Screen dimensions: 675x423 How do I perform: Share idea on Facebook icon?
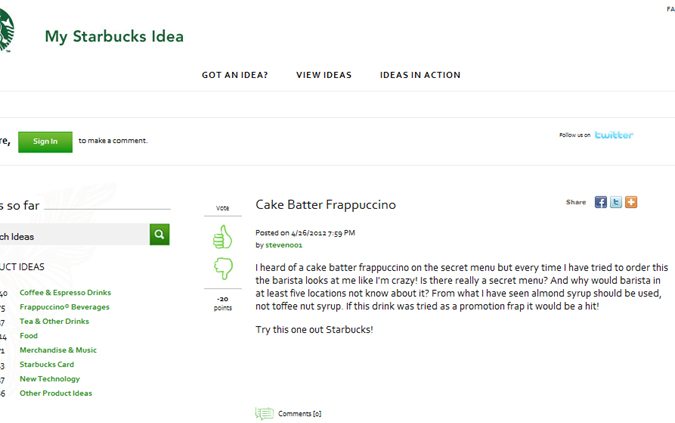[x=601, y=202]
